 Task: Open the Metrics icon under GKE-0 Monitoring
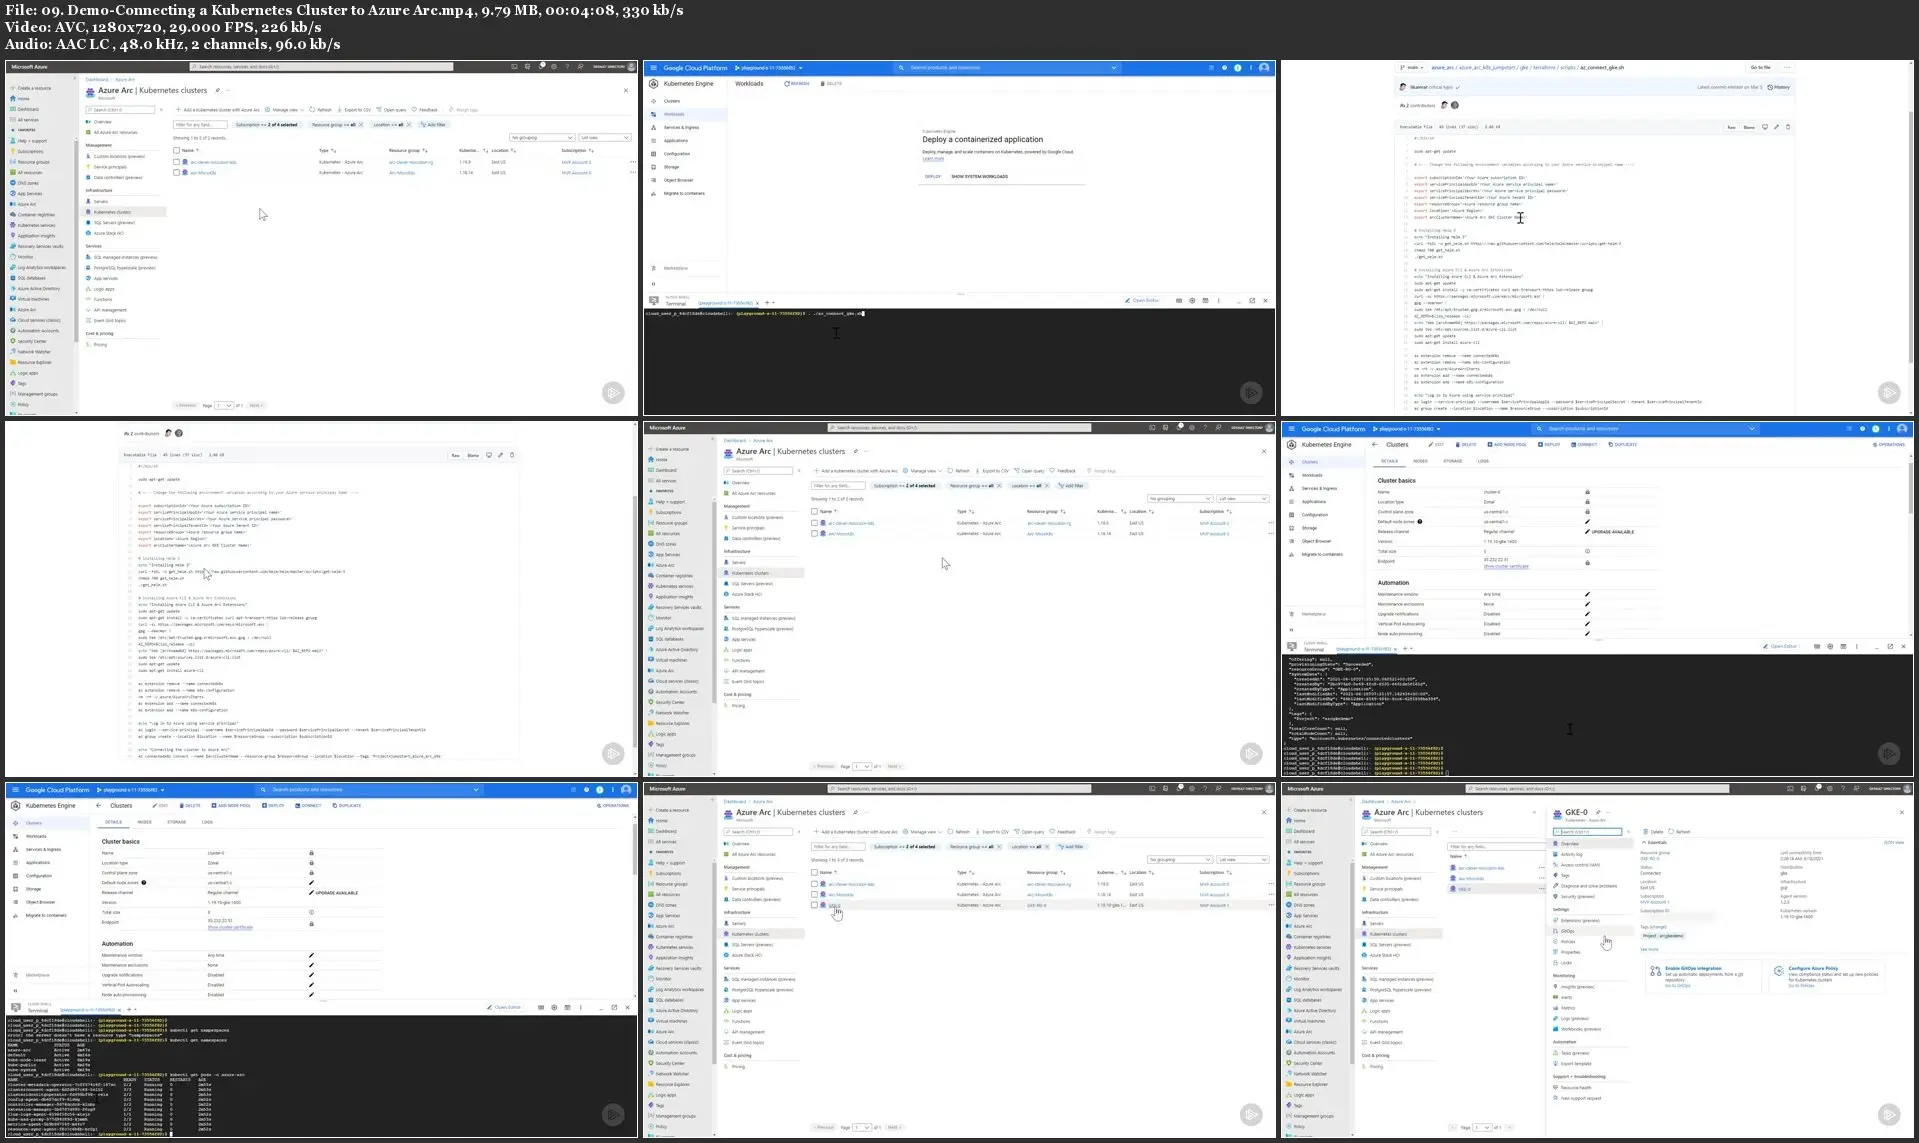1556,1008
